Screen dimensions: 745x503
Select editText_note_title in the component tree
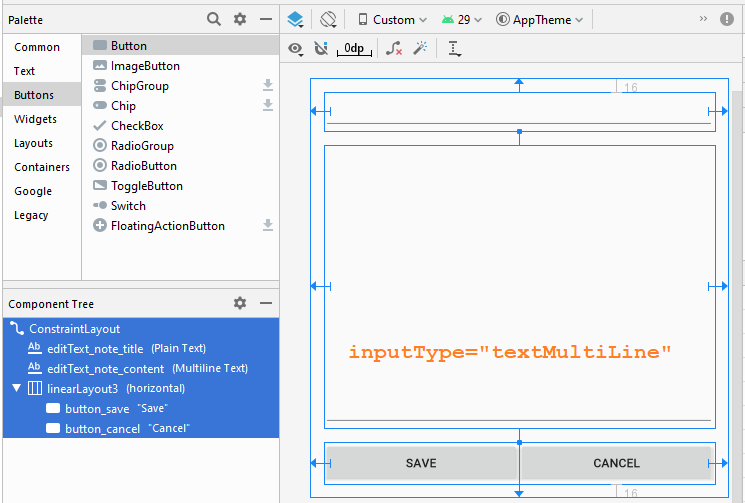click(141, 348)
